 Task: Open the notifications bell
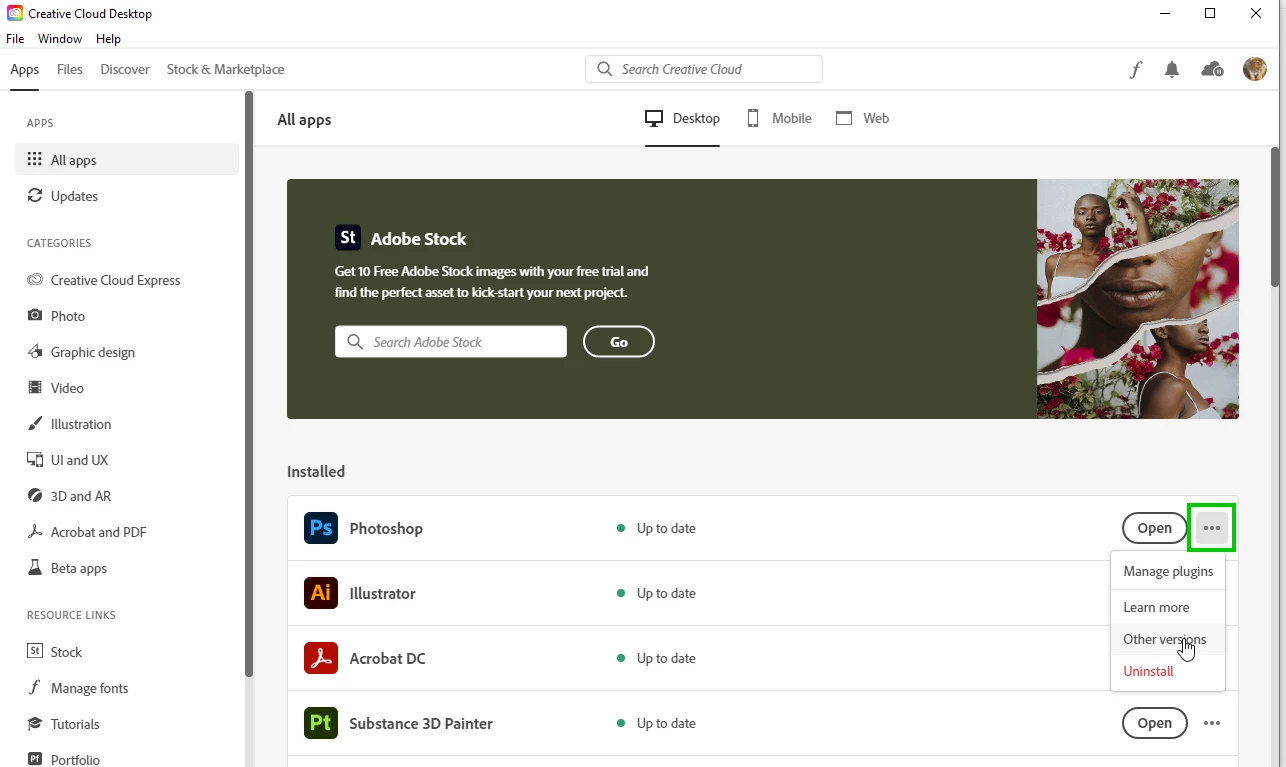pos(1172,69)
